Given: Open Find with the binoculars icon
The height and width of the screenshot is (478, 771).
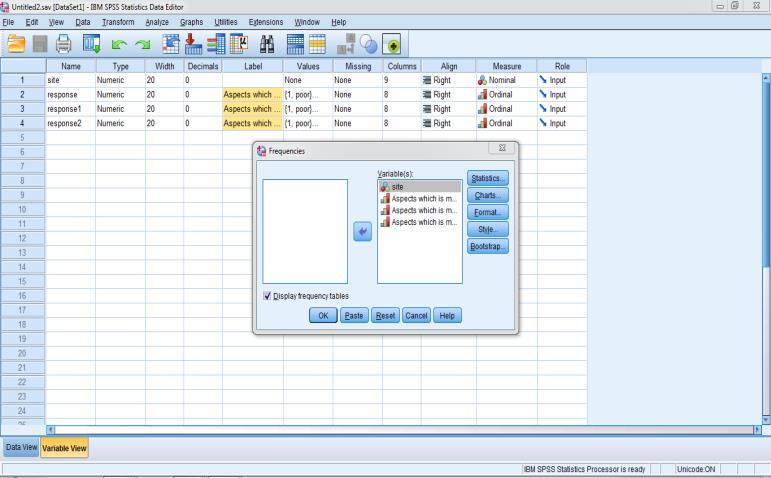Looking at the screenshot, I should click(x=267, y=44).
